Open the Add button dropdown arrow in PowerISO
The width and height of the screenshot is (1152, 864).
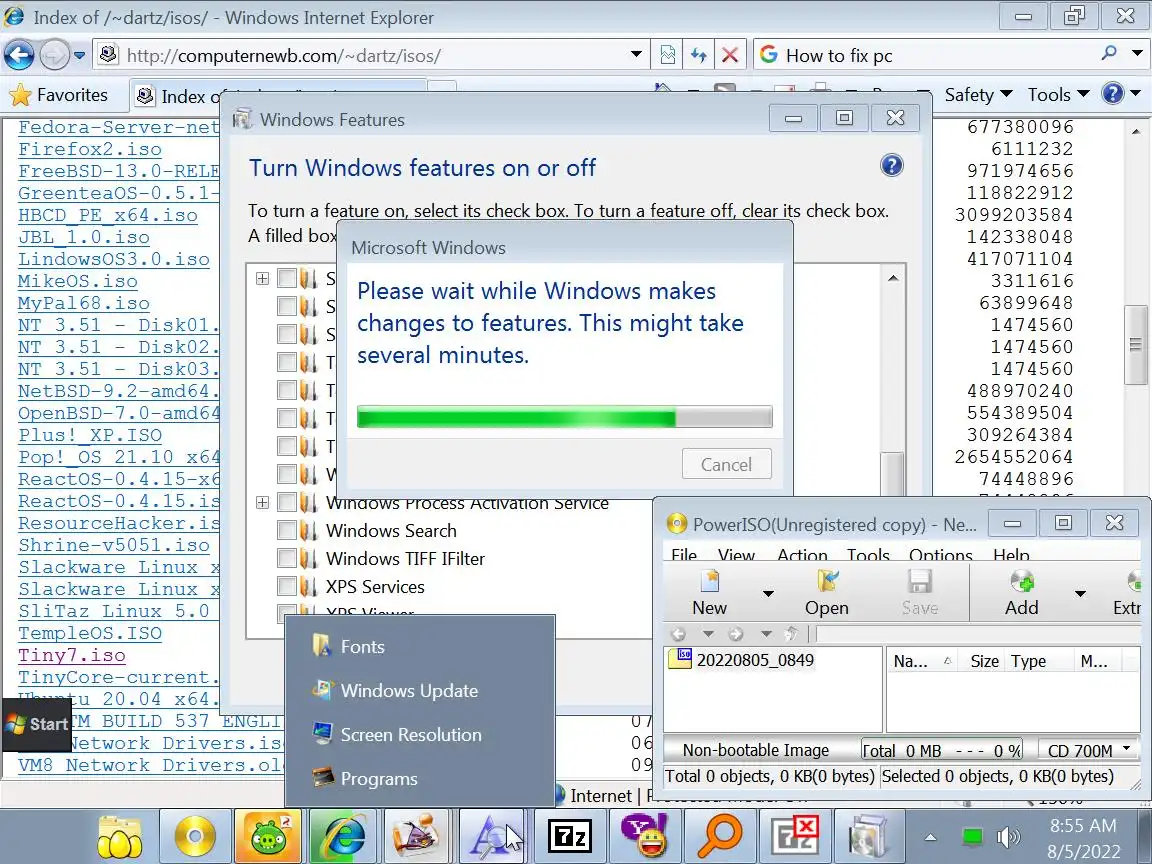point(1080,594)
